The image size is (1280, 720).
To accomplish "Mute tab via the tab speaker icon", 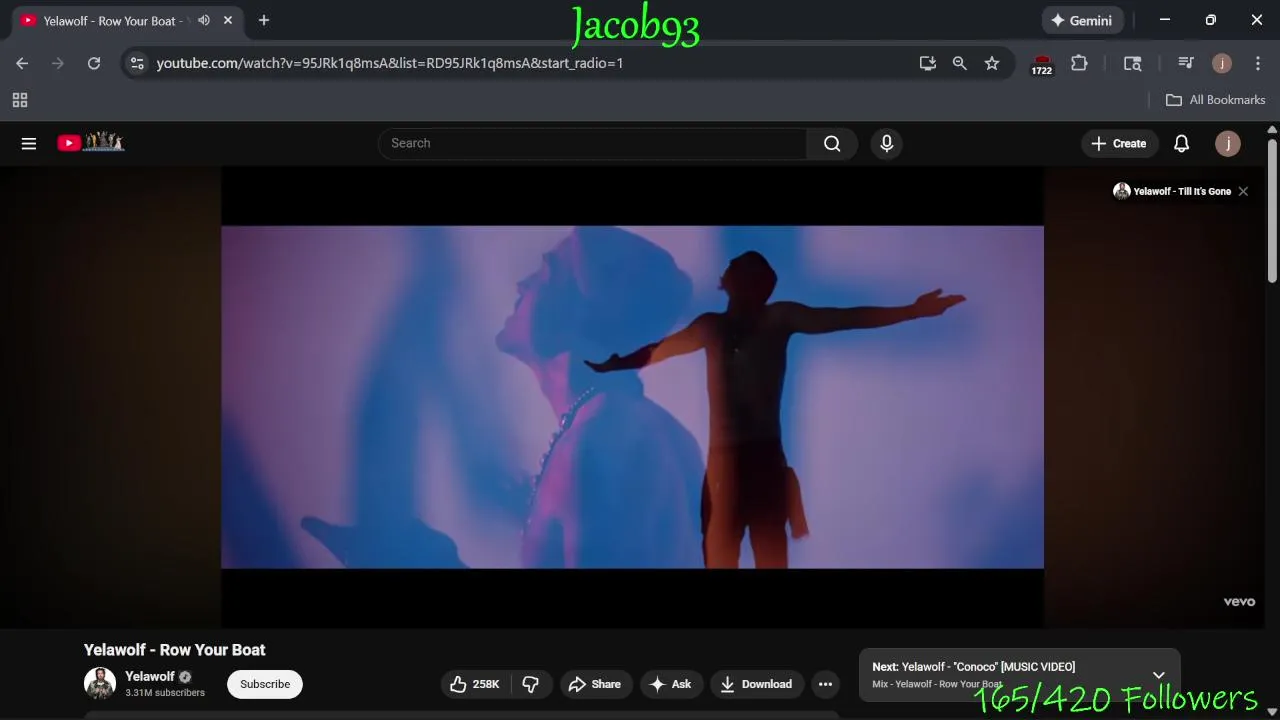I will pyautogui.click(x=204, y=20).
